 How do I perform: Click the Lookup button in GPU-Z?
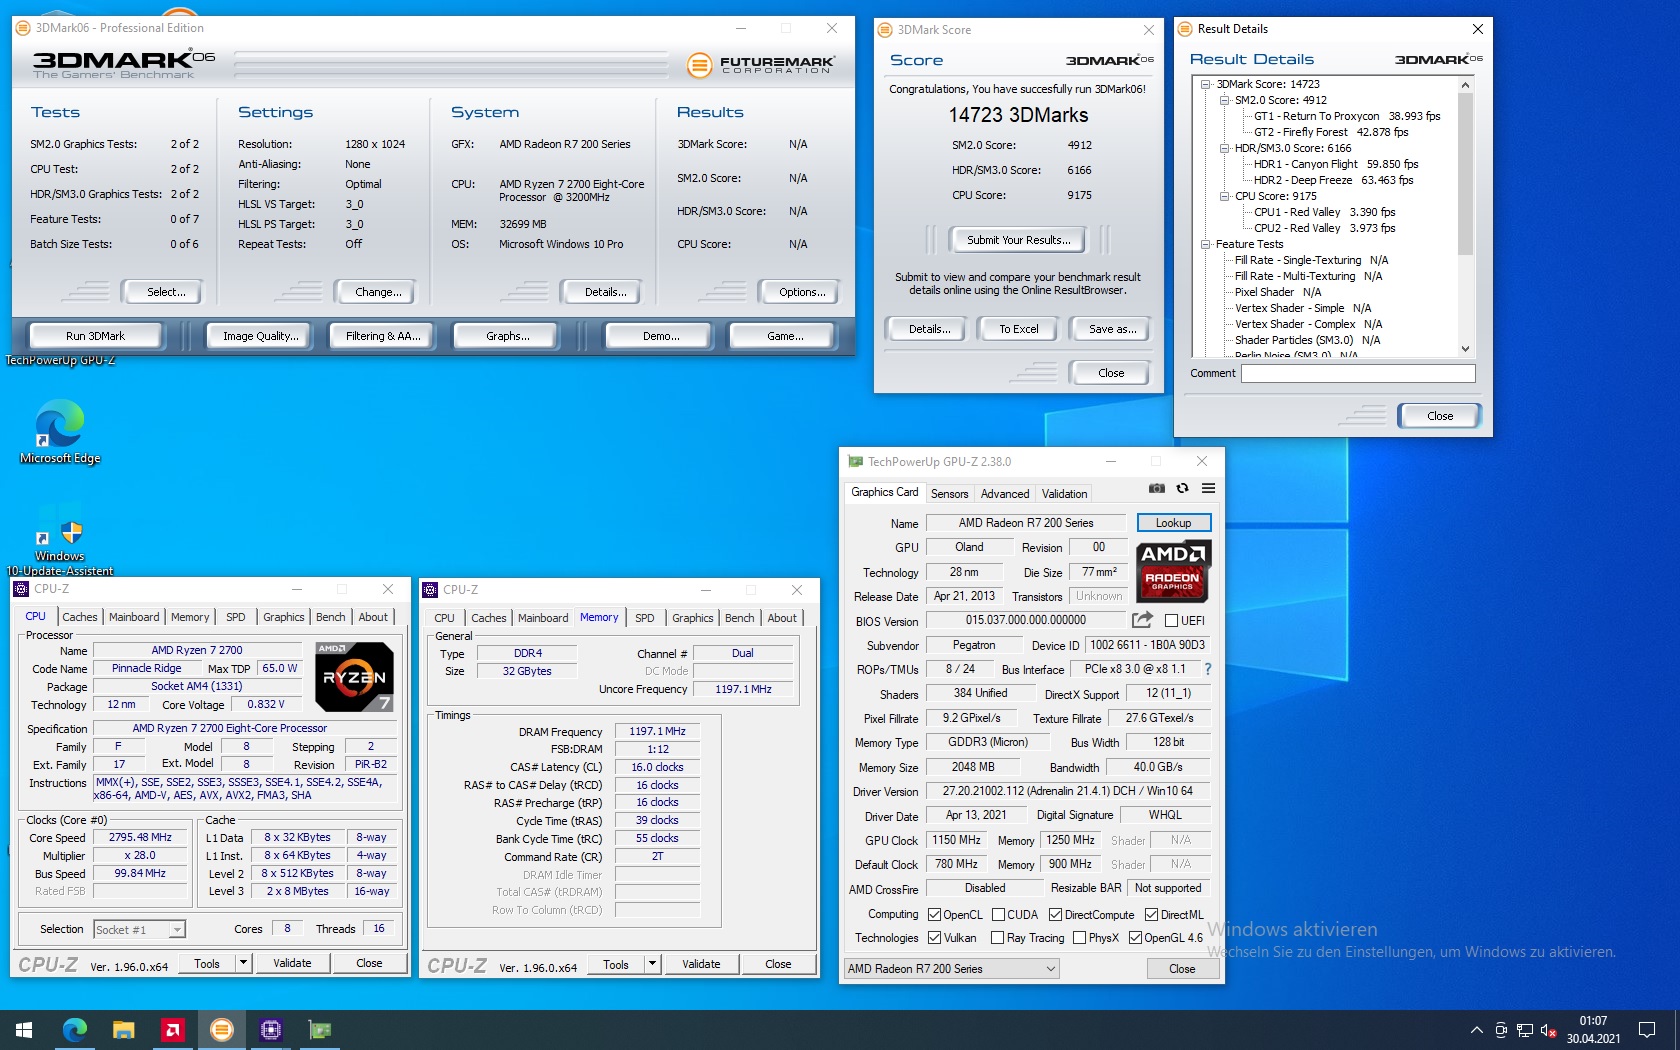tap(1173, 523)
